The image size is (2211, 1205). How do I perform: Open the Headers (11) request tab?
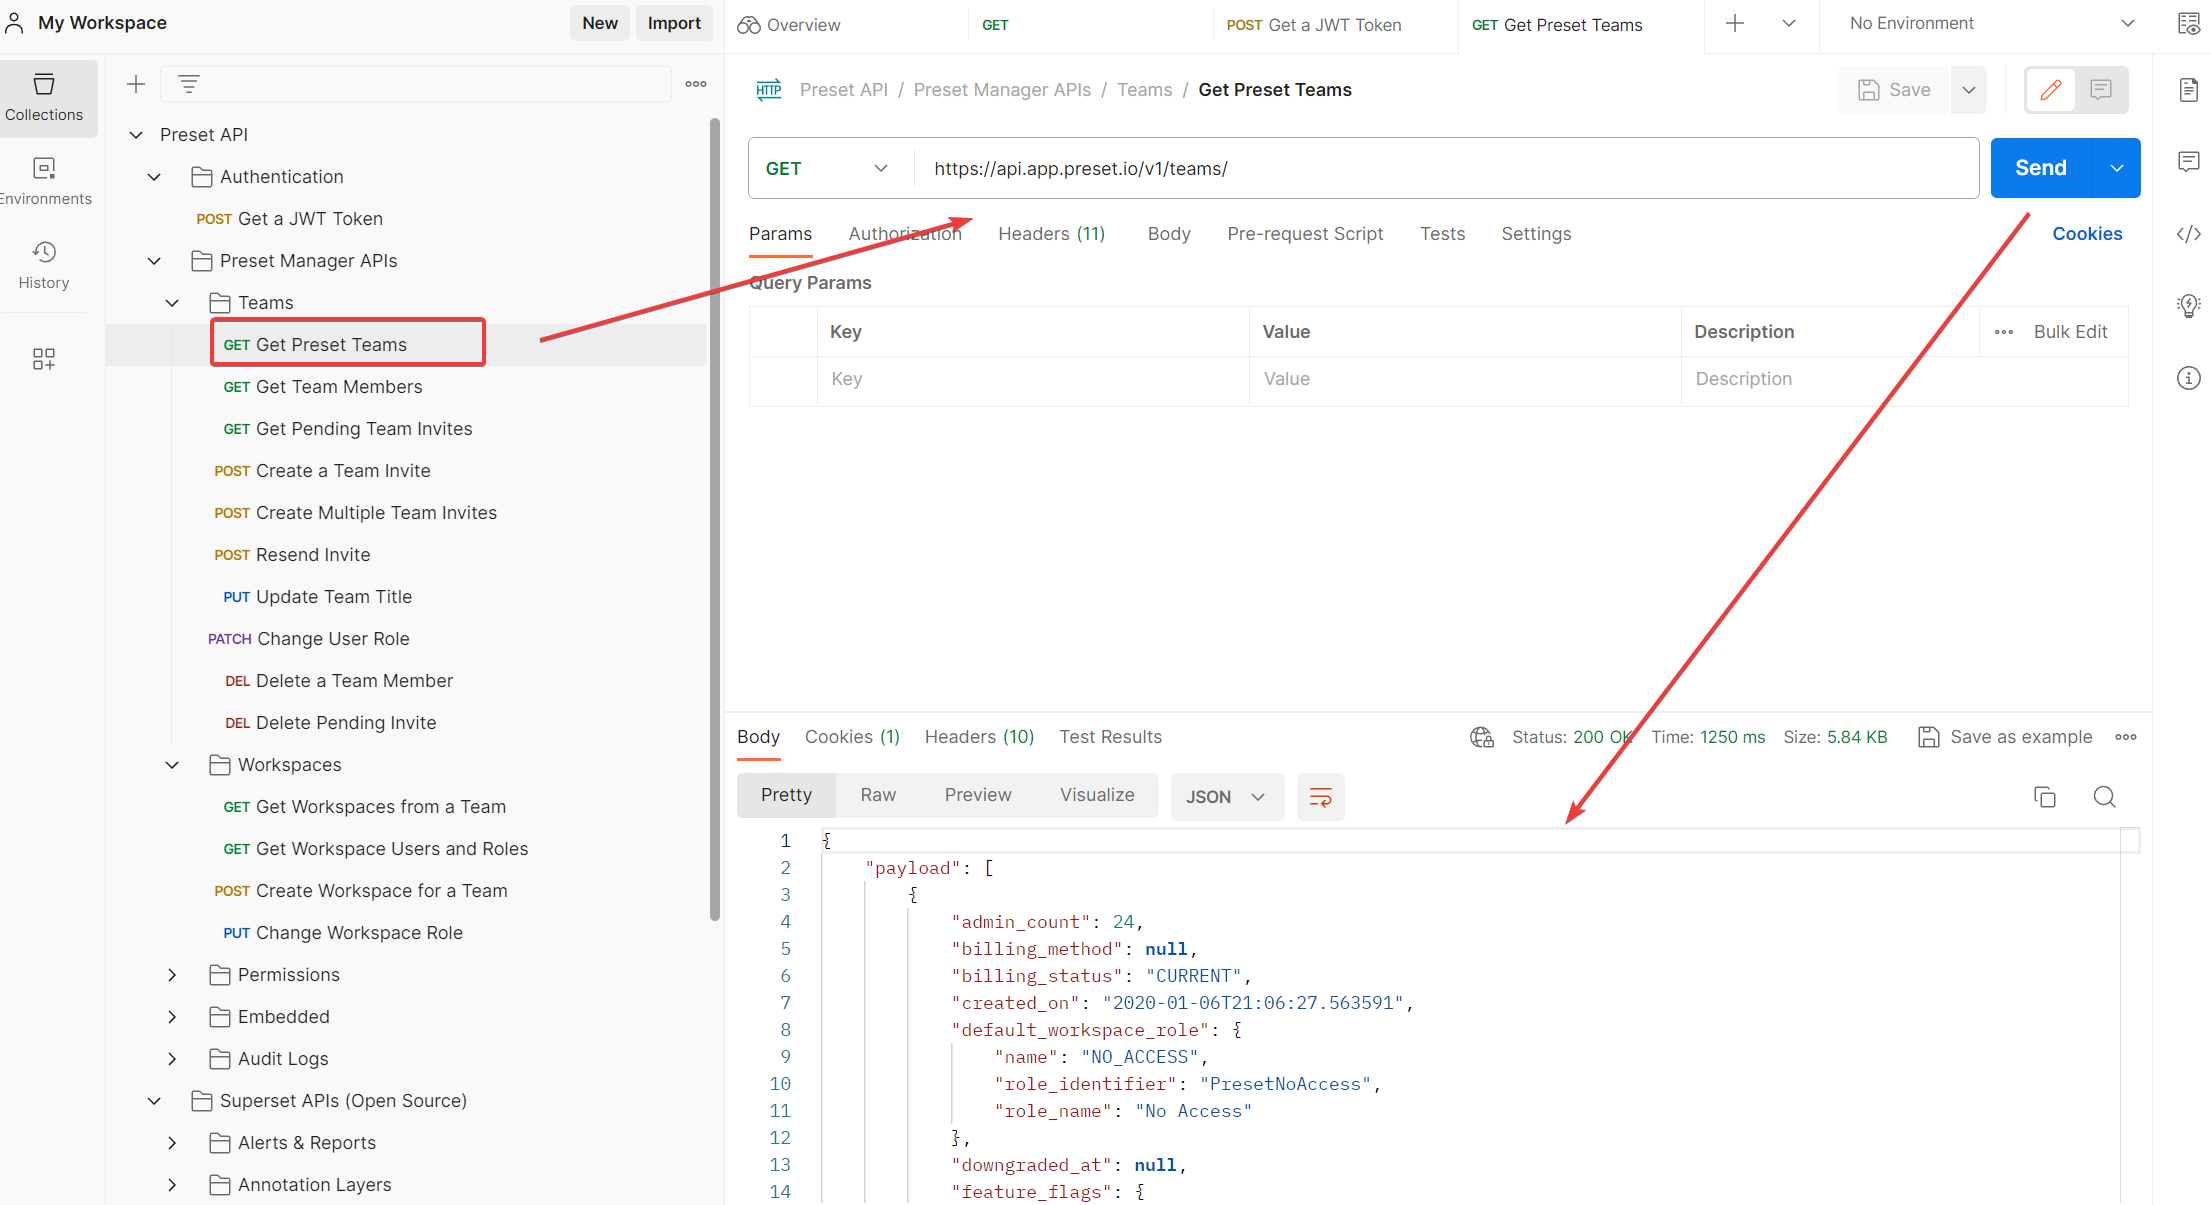coord(1051,234)
